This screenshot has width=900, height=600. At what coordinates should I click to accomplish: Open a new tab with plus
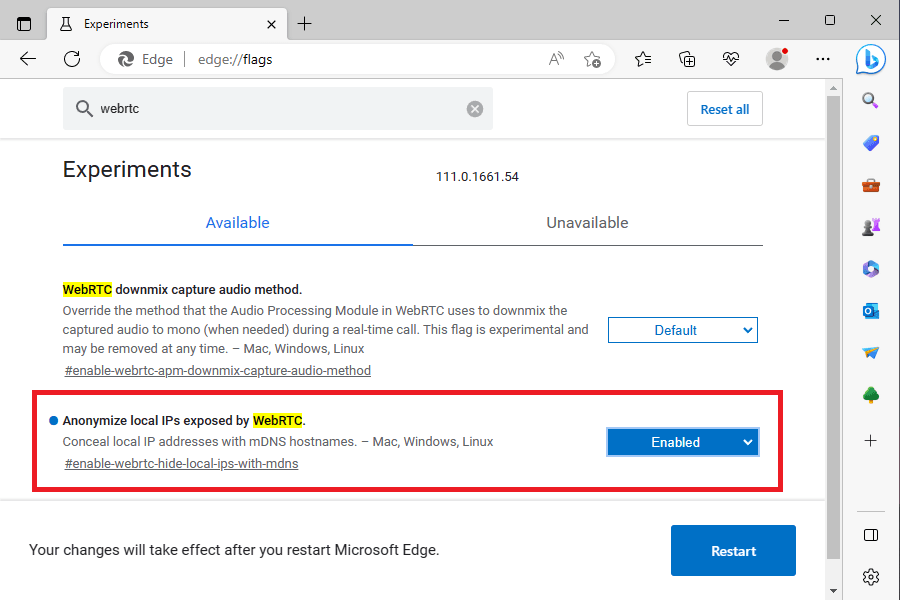pos(304,24)
